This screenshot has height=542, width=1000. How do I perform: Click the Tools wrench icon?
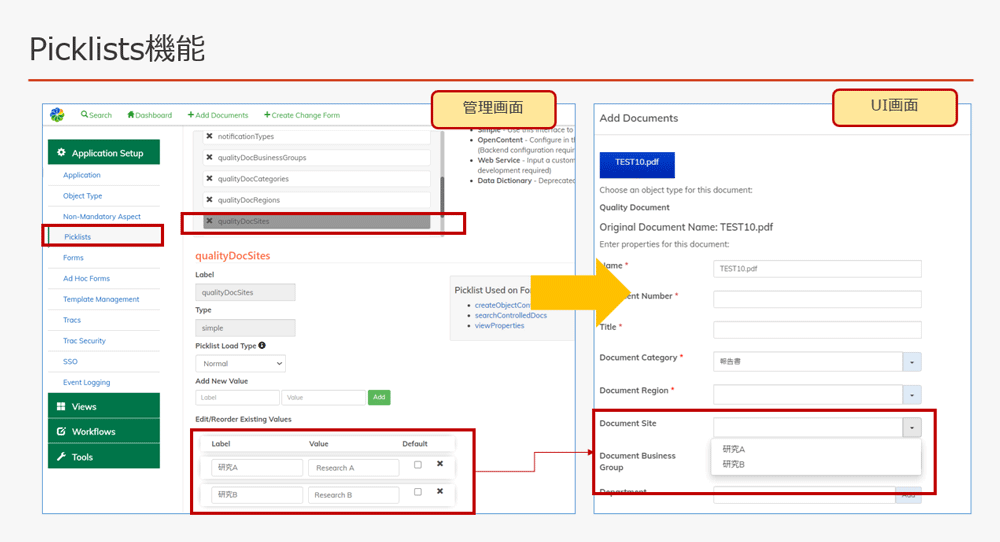pyautogui.click(x=61, y=457)
